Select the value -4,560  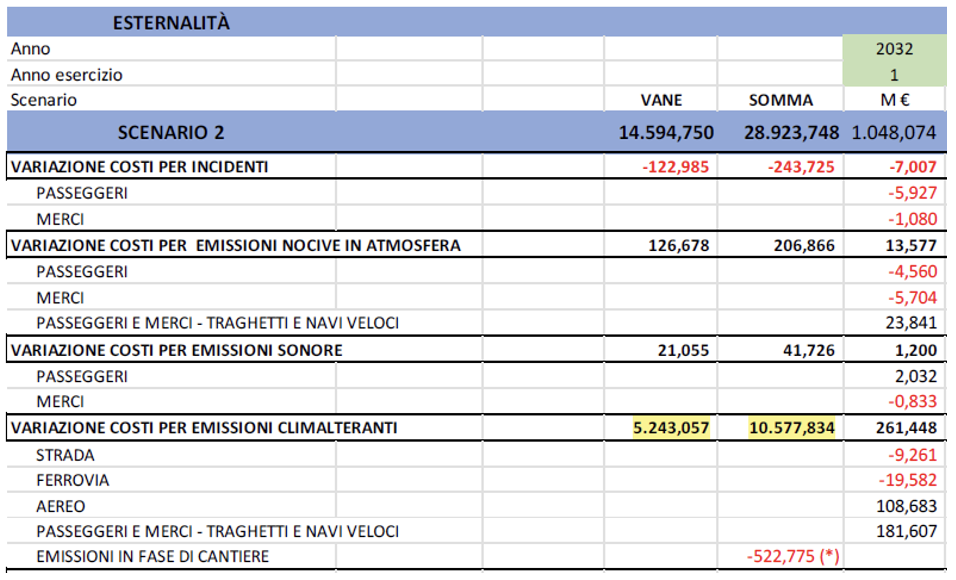[912, 271]
